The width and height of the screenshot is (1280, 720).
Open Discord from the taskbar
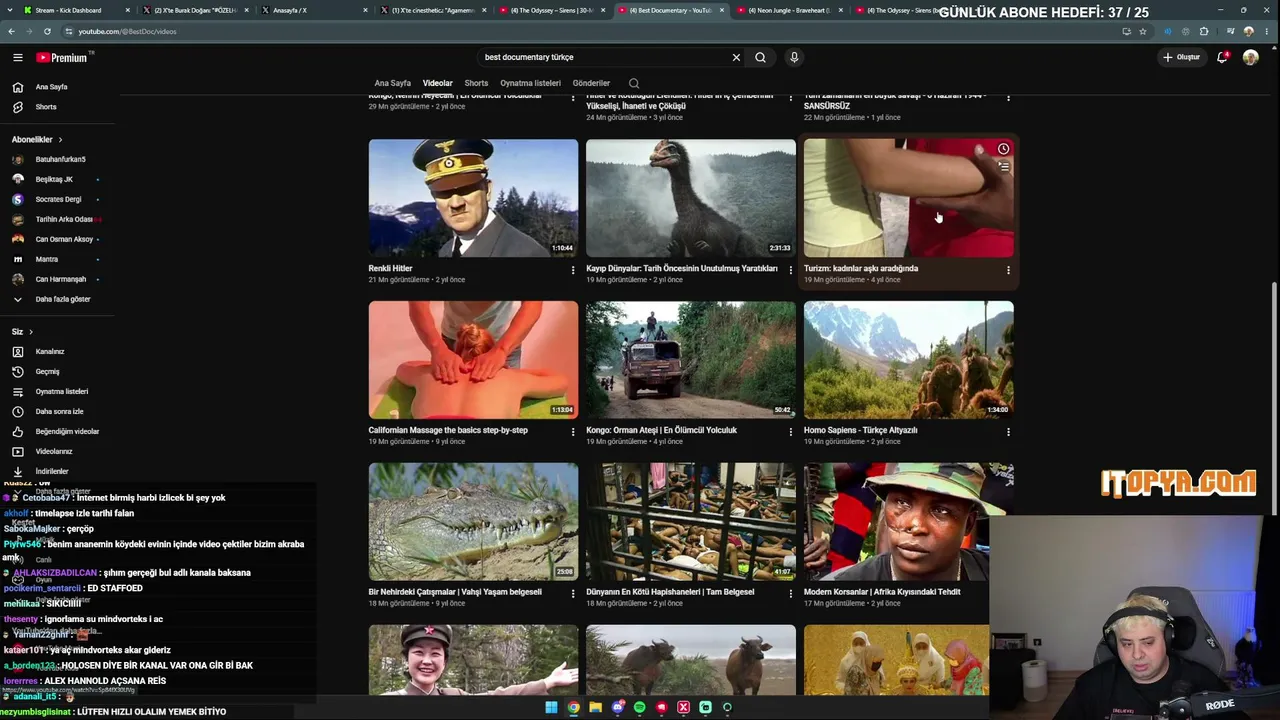tap(617, 707)
